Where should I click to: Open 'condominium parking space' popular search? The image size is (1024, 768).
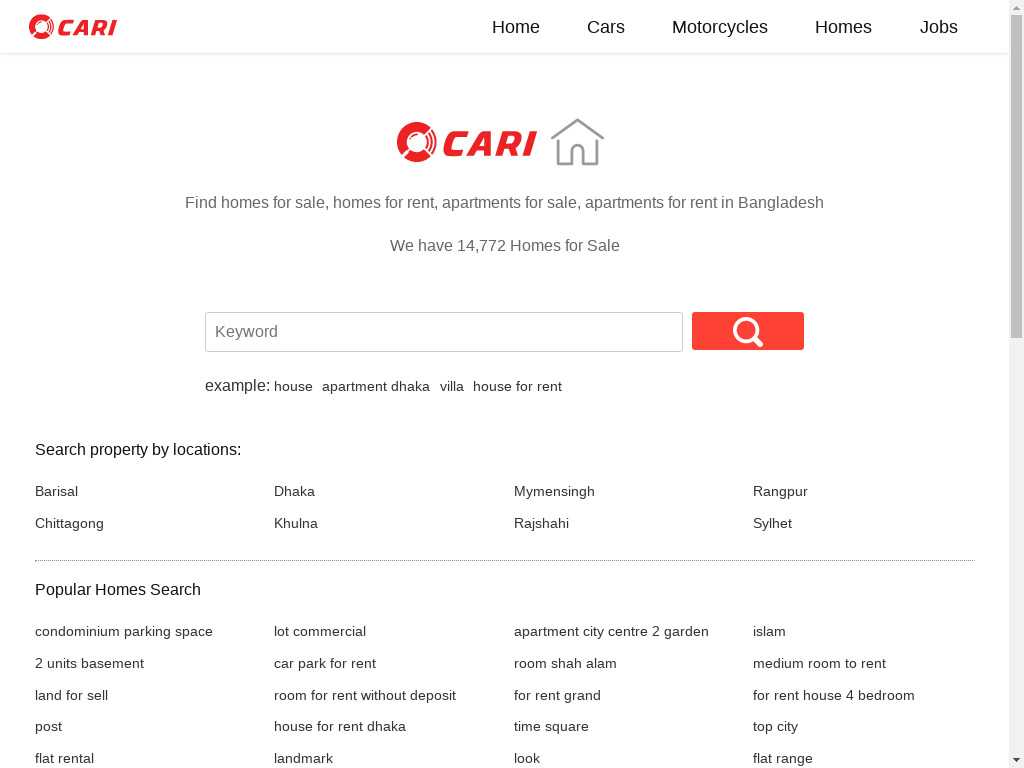(x=124, y=632)
